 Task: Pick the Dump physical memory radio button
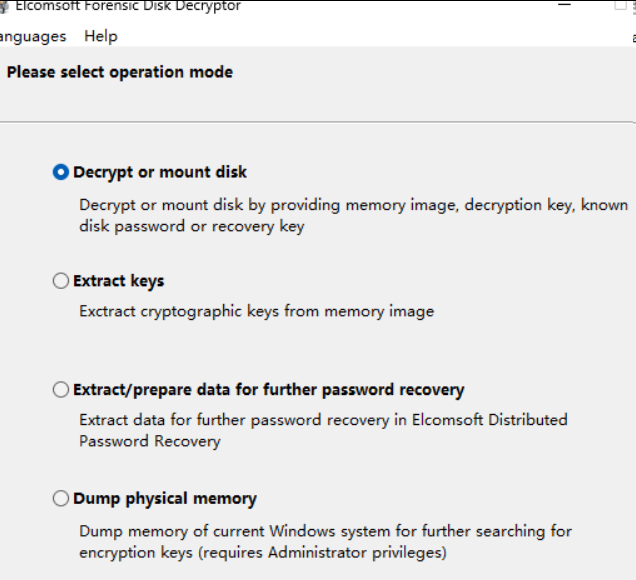(x=61, y=498)
